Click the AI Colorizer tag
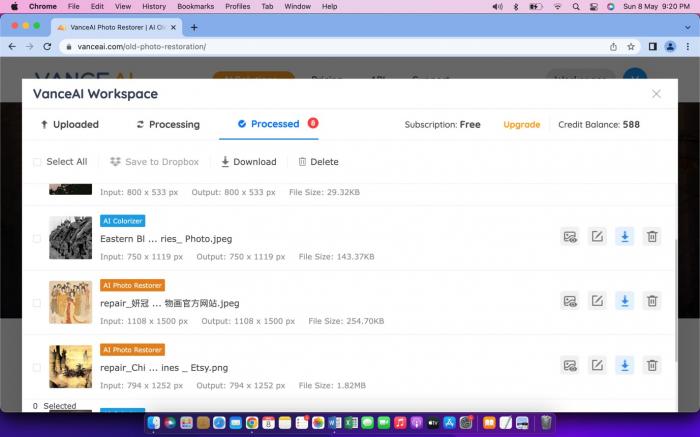This screenshot has height=437, width=700. click(122, 221)
